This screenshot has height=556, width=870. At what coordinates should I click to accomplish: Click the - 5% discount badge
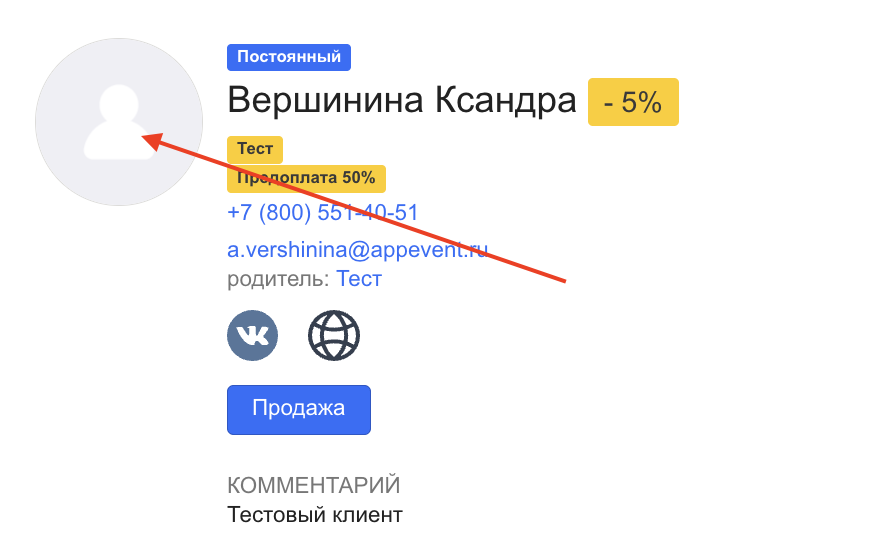click(x=633, y=102)
